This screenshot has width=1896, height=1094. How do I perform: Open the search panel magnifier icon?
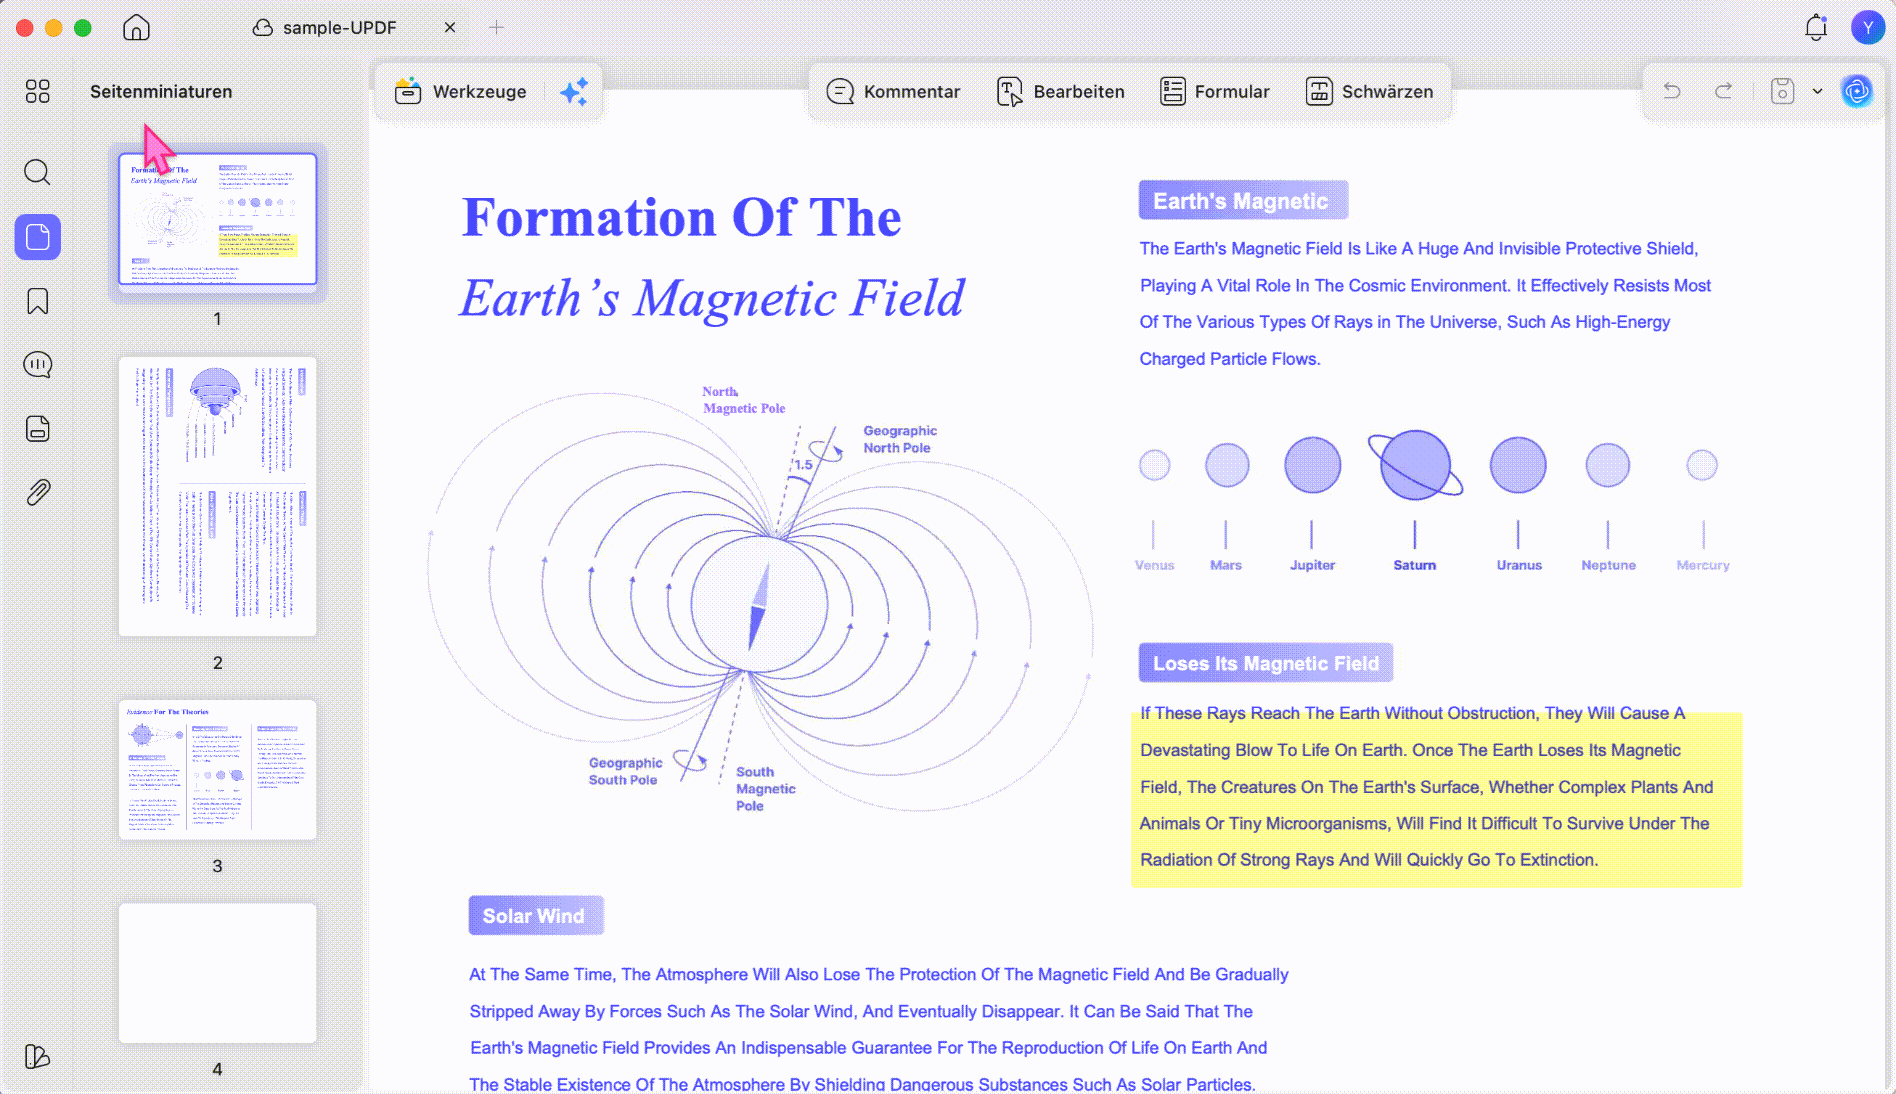37,172
